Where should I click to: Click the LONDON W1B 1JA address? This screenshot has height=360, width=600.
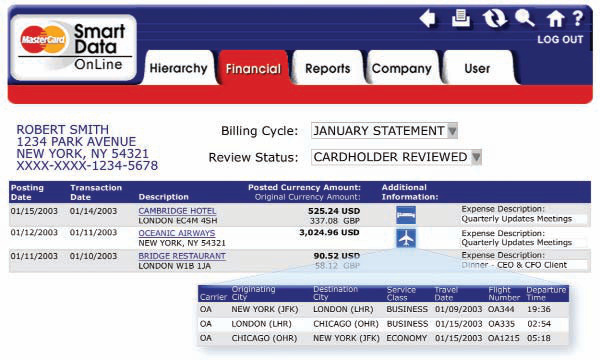pos(174,266)
